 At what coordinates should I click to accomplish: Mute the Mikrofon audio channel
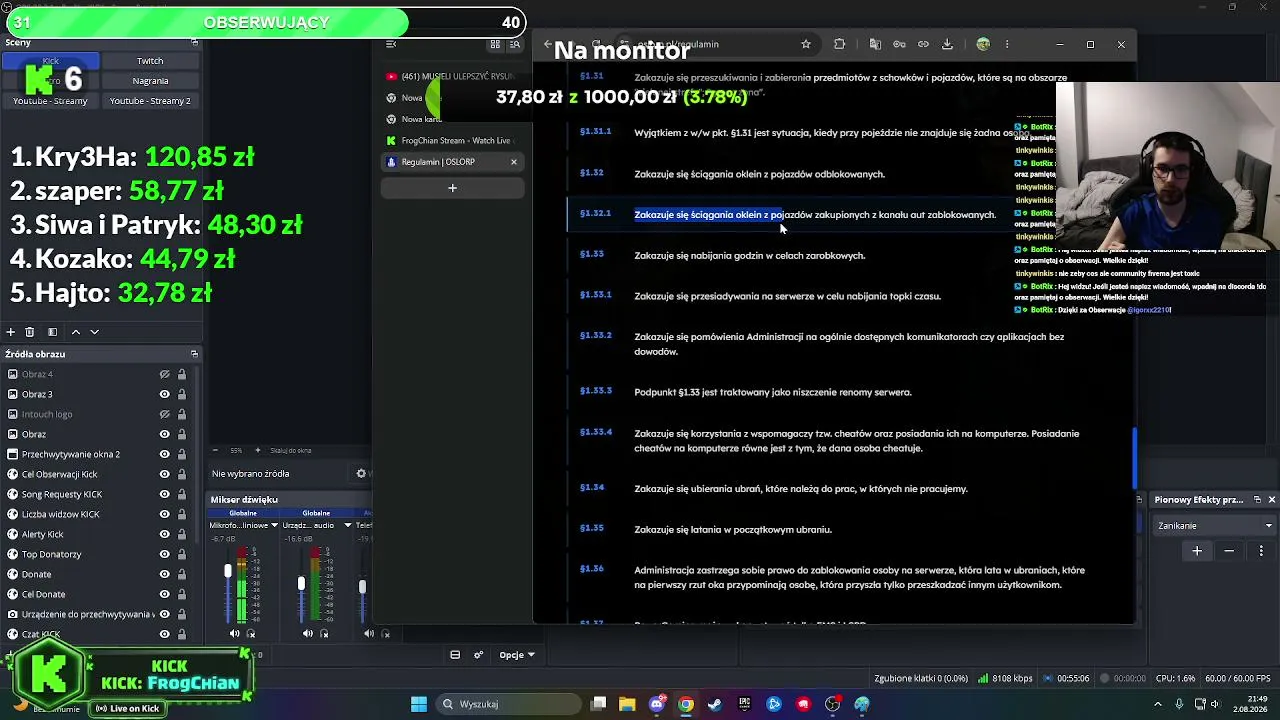point(235,633)
